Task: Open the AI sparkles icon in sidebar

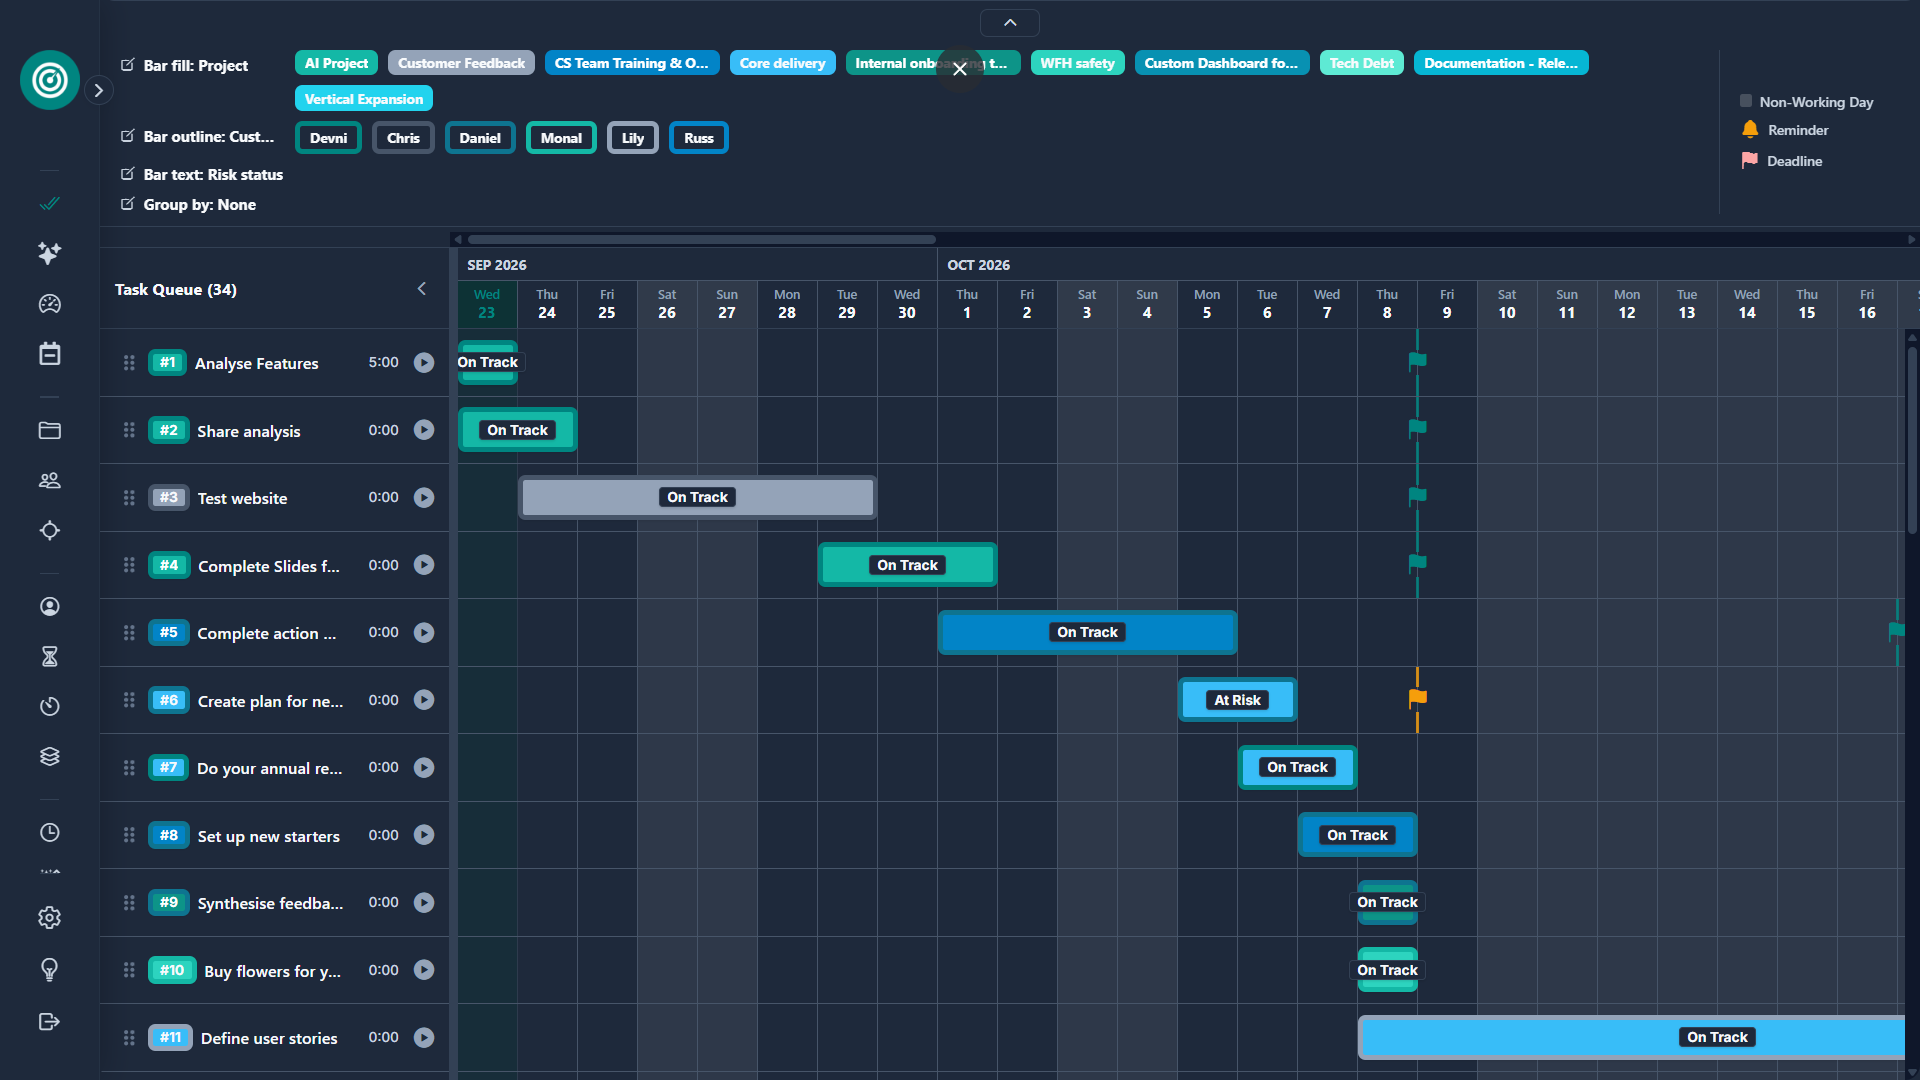Action: click(49, 253)
